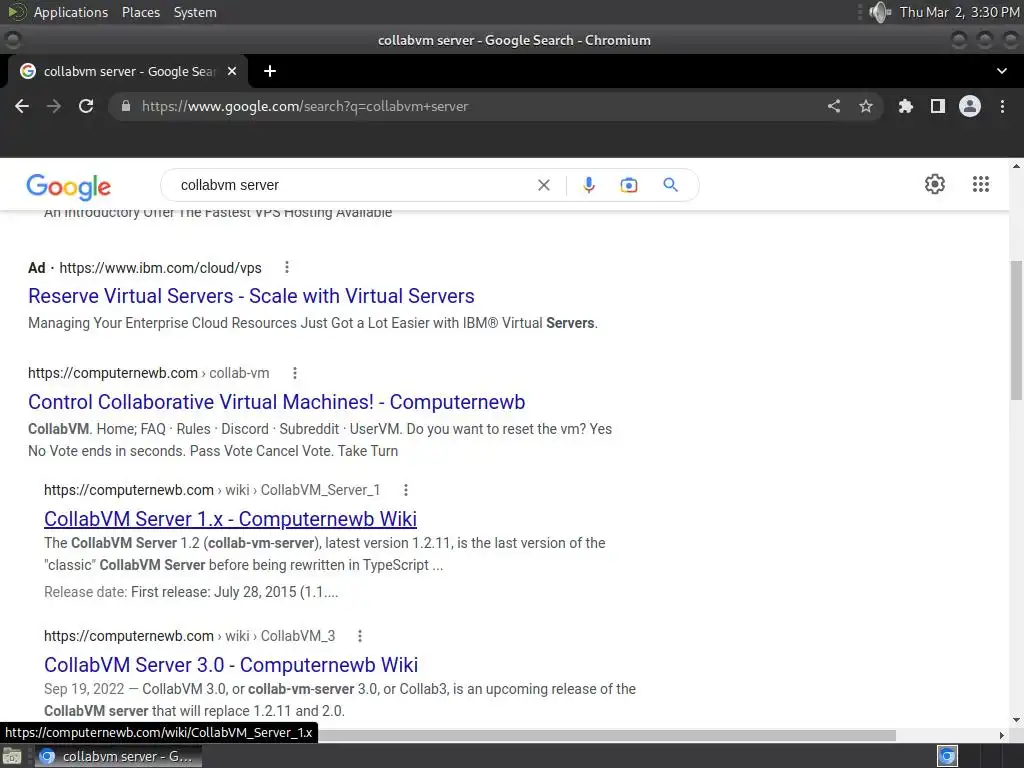Click the scrollbar down arrow
Screen dimensions: 1024x768
(x=1016, y=720)
